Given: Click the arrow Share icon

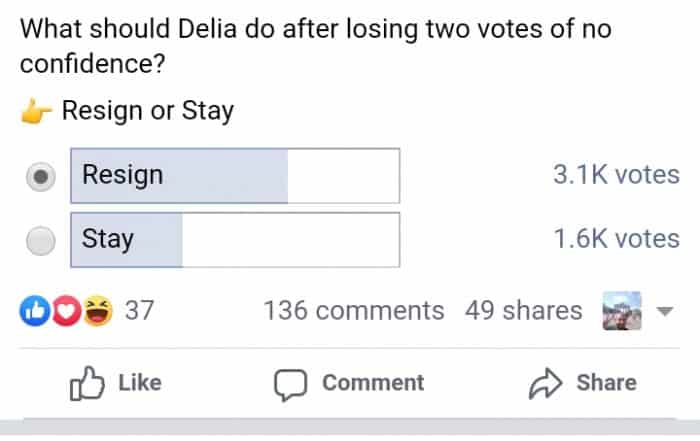Looking at the screenshot, I should coord(543,383).
